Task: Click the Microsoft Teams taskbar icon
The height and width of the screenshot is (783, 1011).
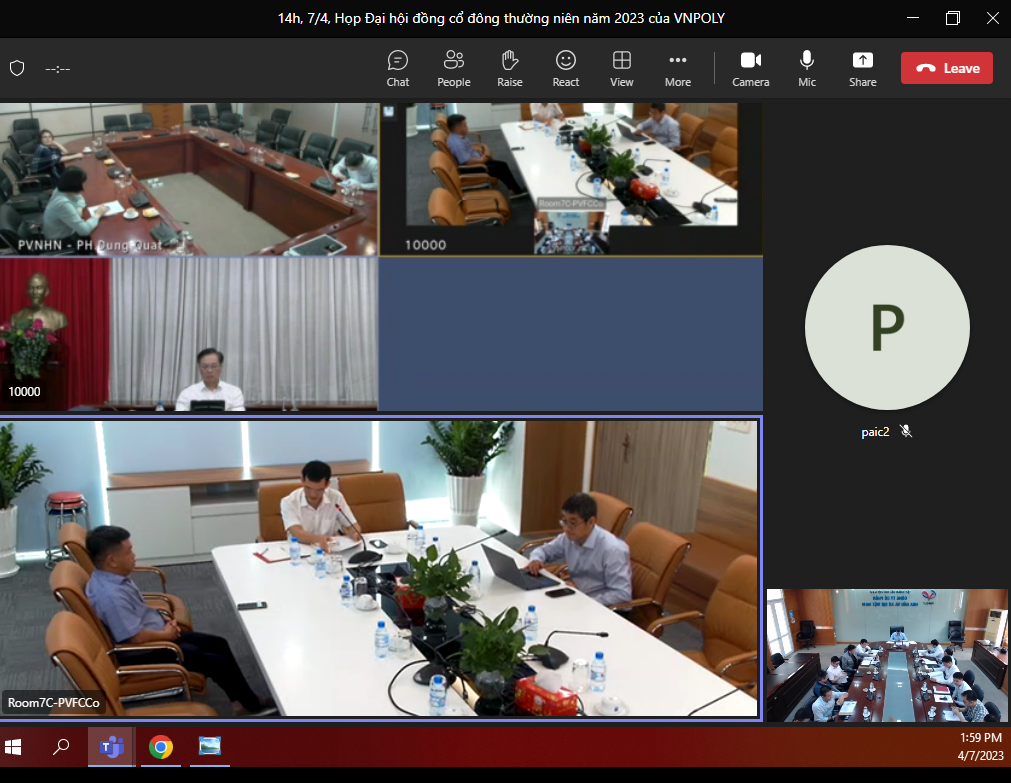Action: coord(110,747)
